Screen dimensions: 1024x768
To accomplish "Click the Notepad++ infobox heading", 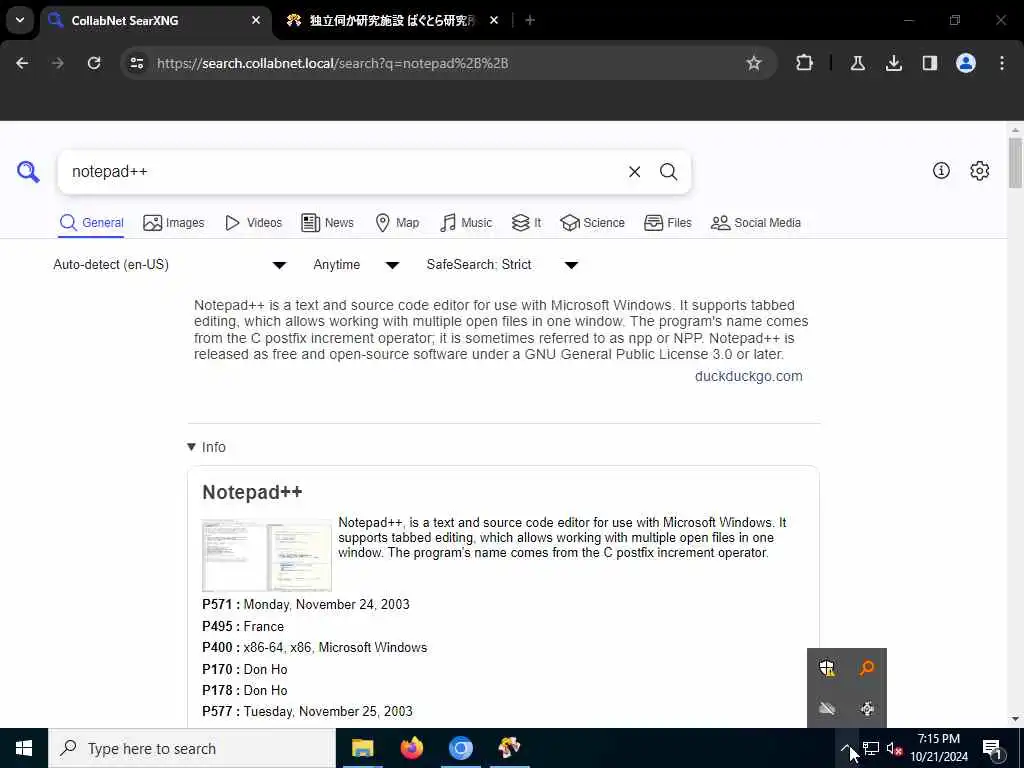I will pyautogui.click(x=252, y=492).
